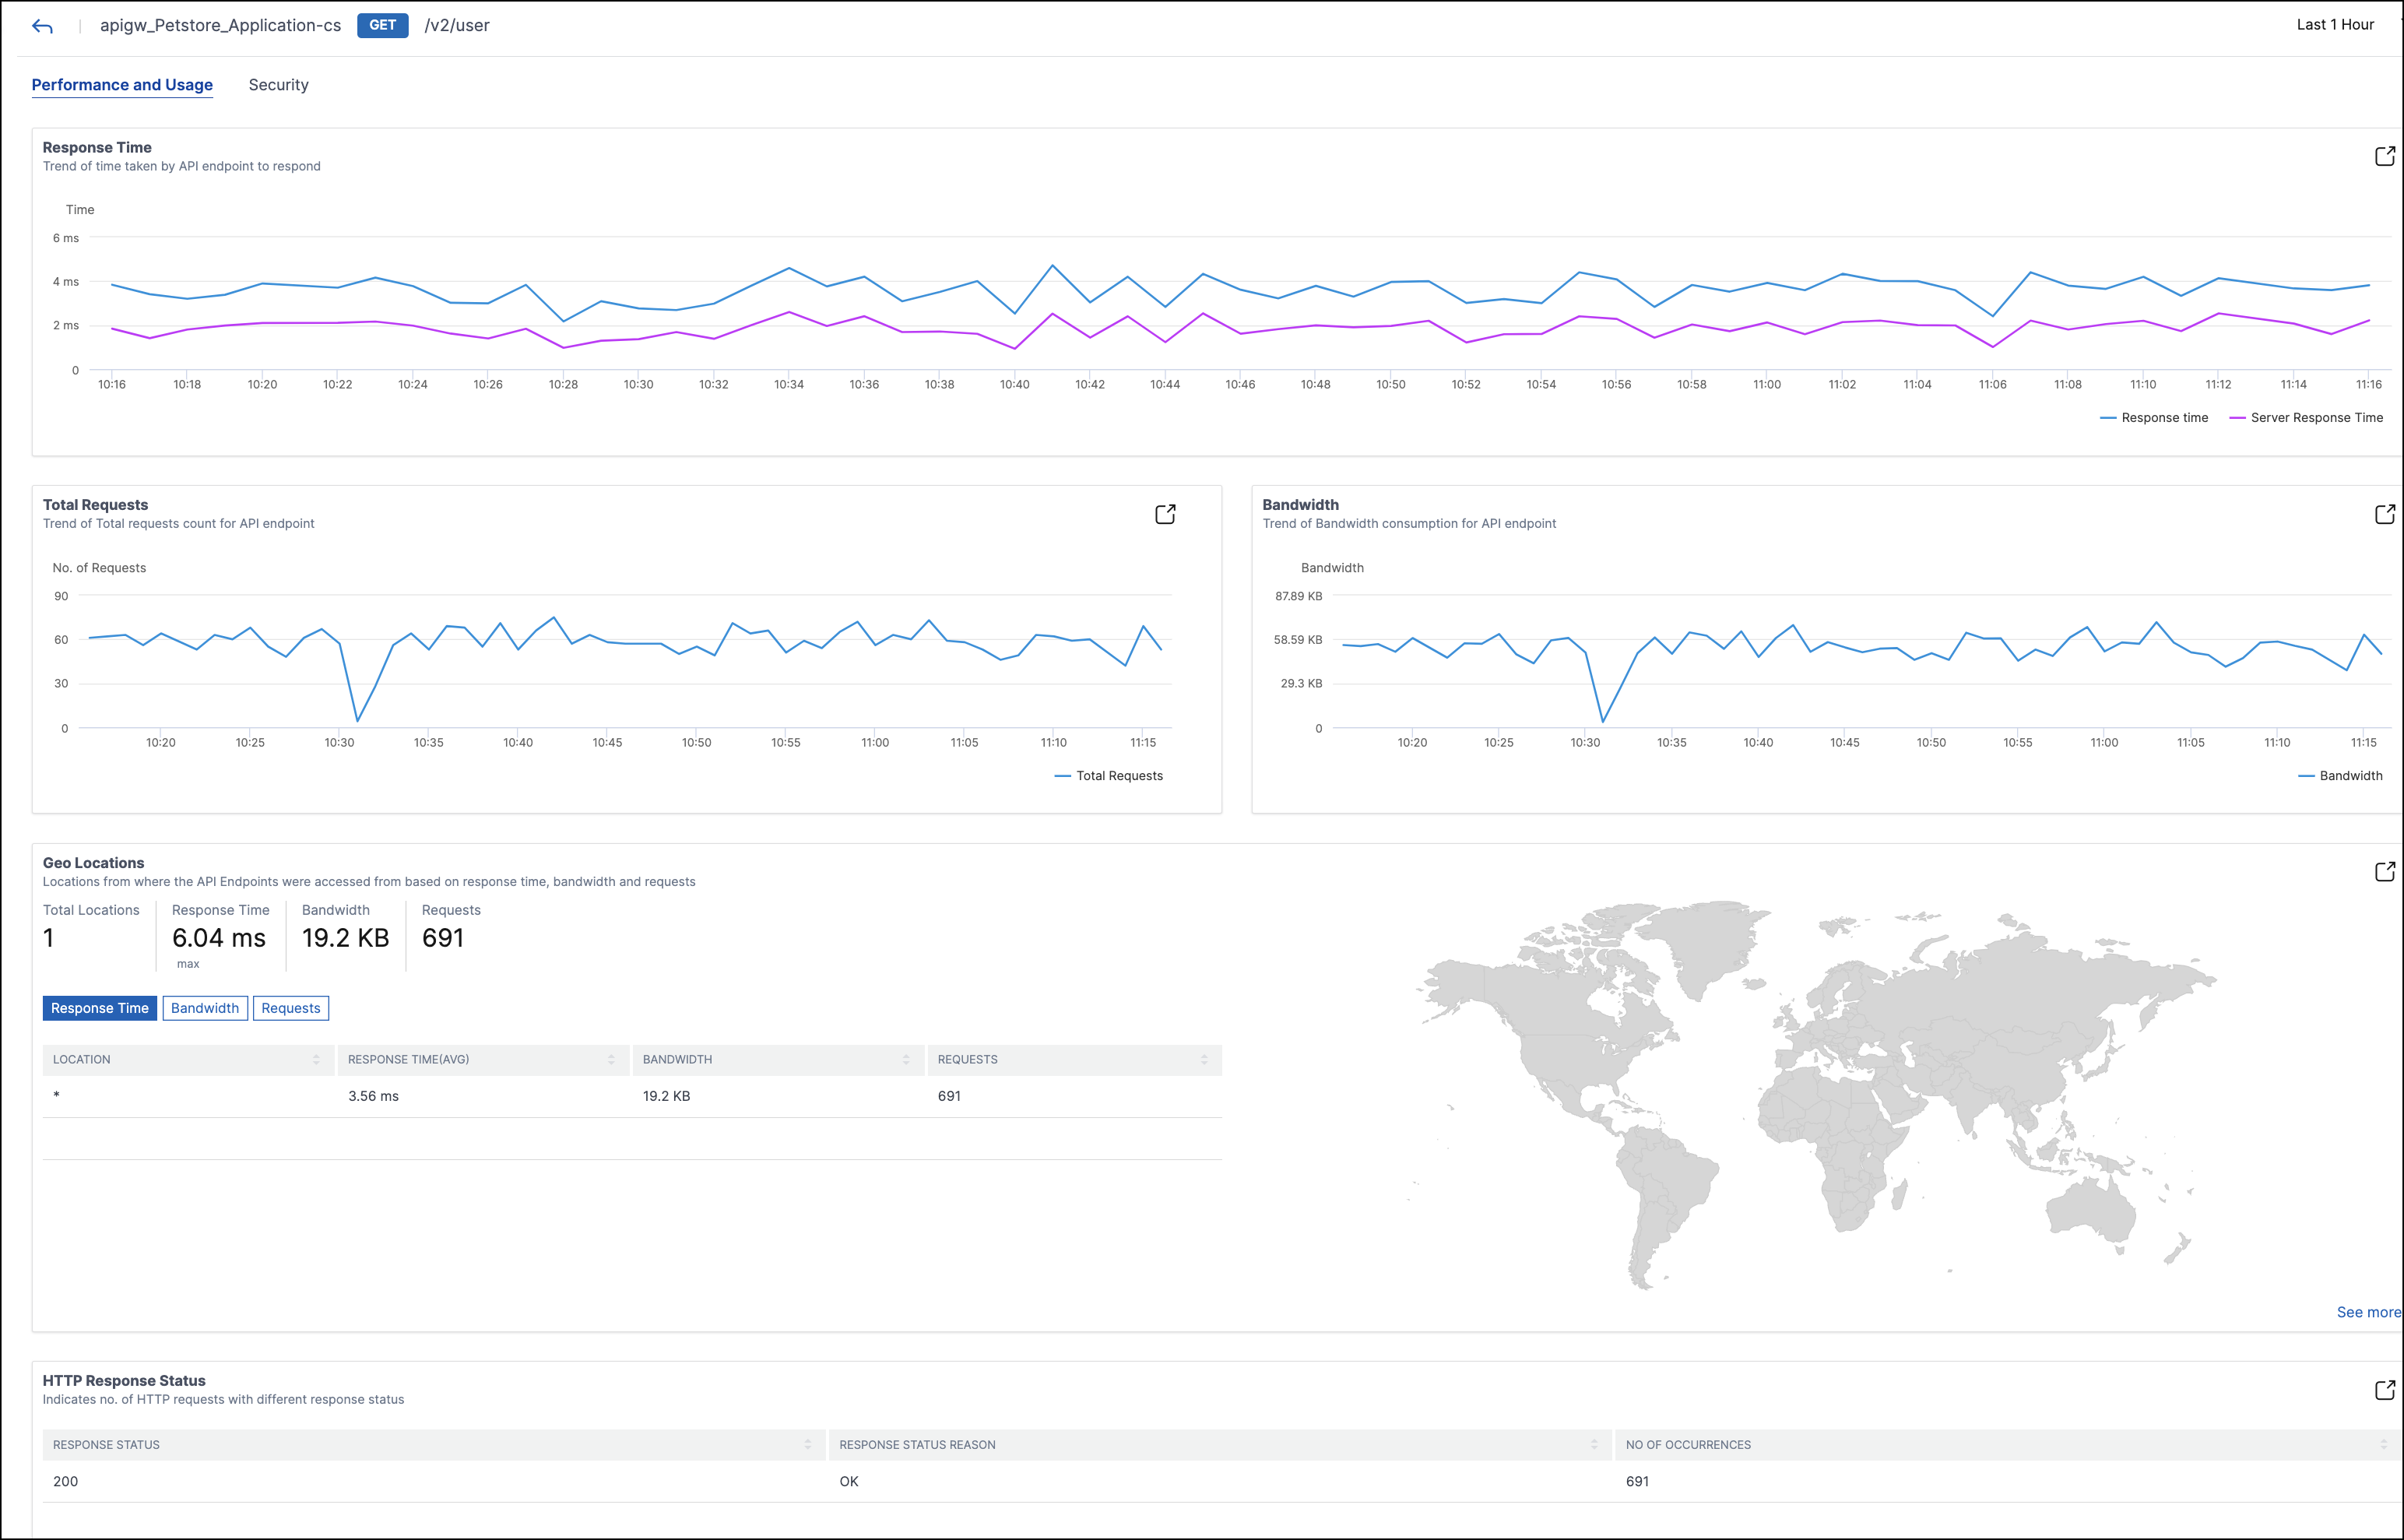2404x1540 pixels.
Task: Expand the Geo Locations panel
Action: click(x=2384, y=872)
